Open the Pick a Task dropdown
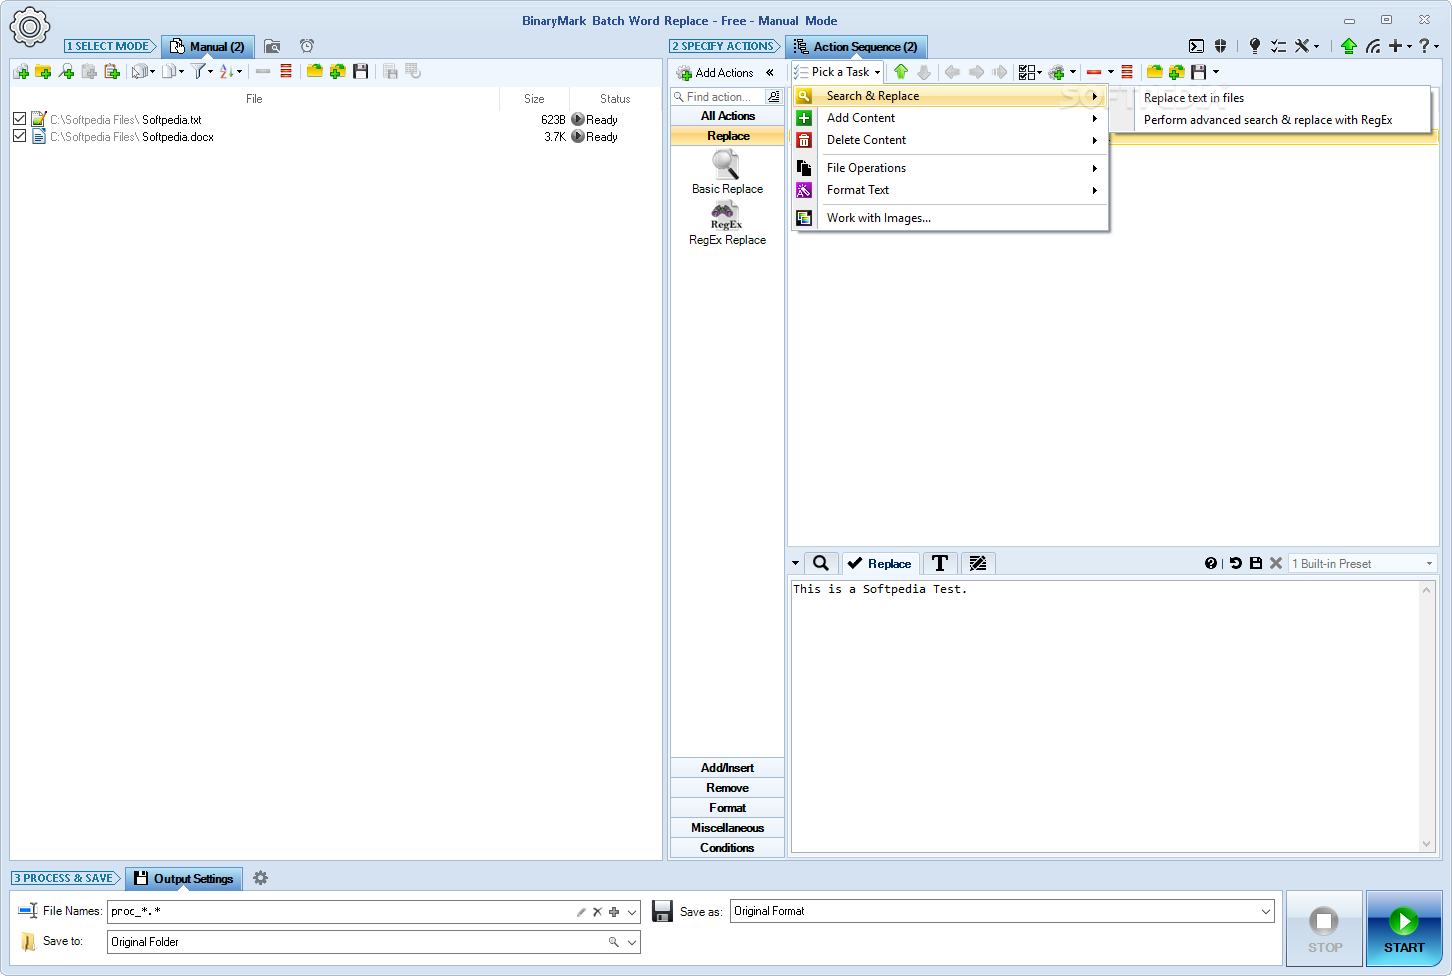Image resolution: width=1452 pixels, height=976 pixels. coord(838,72)
